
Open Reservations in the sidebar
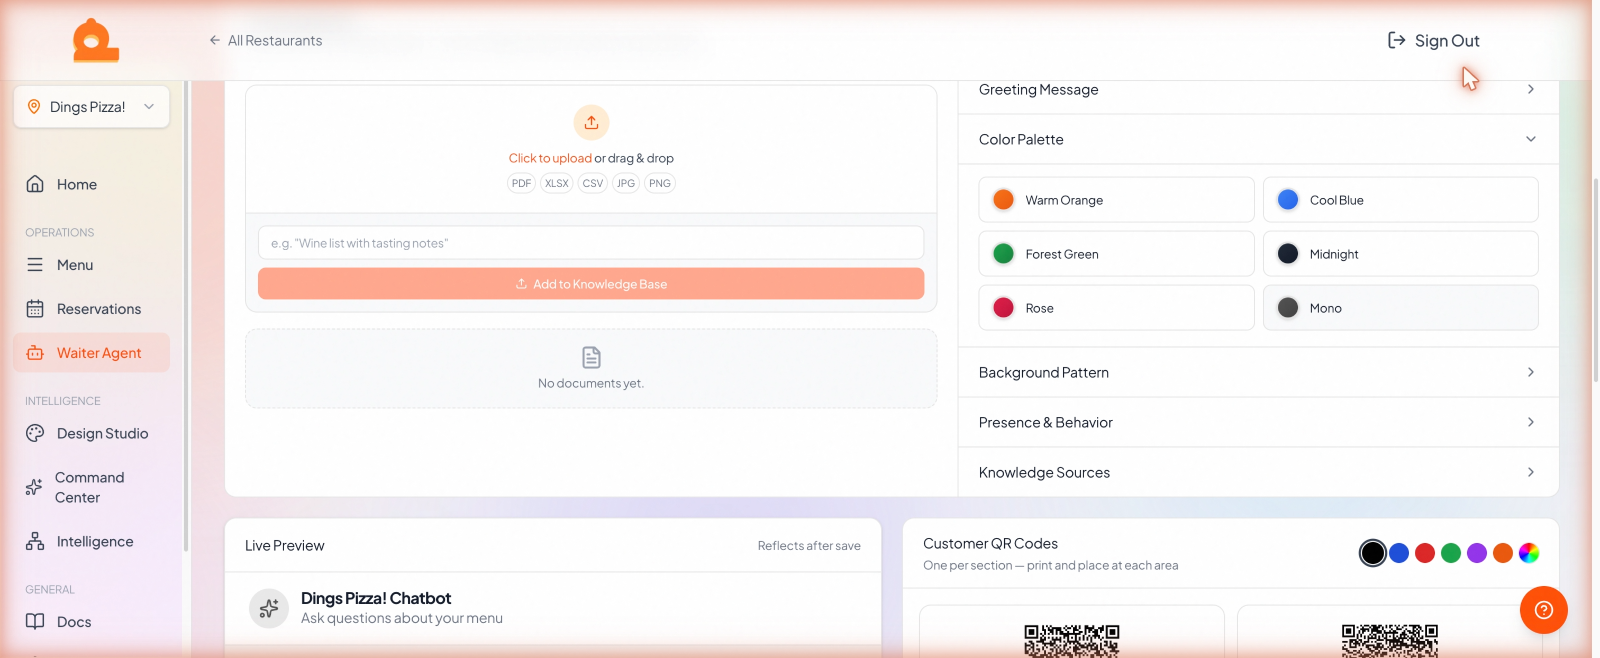91,309
